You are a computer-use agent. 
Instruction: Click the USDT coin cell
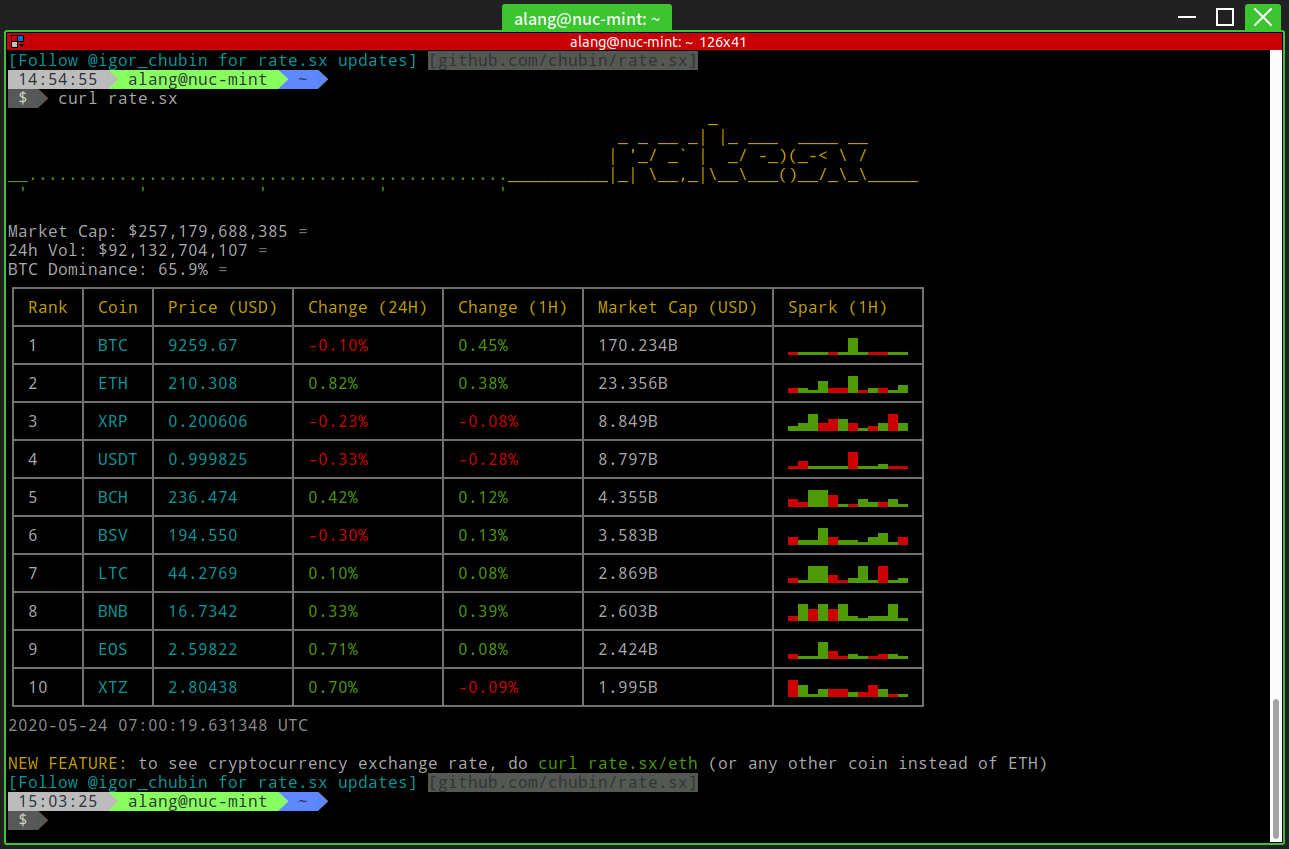[118, 459]
